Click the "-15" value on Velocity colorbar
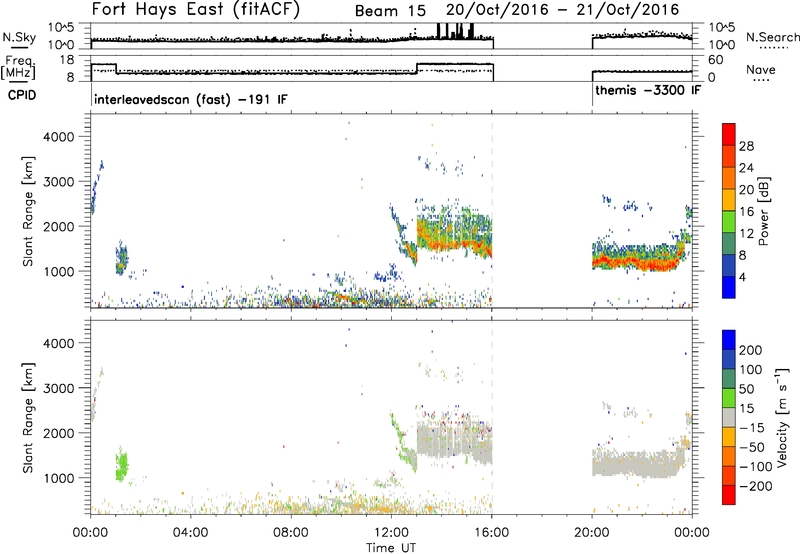 753,427
